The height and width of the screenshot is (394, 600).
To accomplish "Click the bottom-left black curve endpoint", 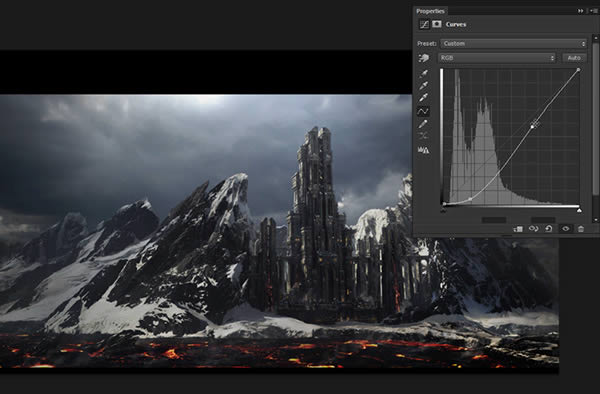I will (x=444, y=204).
